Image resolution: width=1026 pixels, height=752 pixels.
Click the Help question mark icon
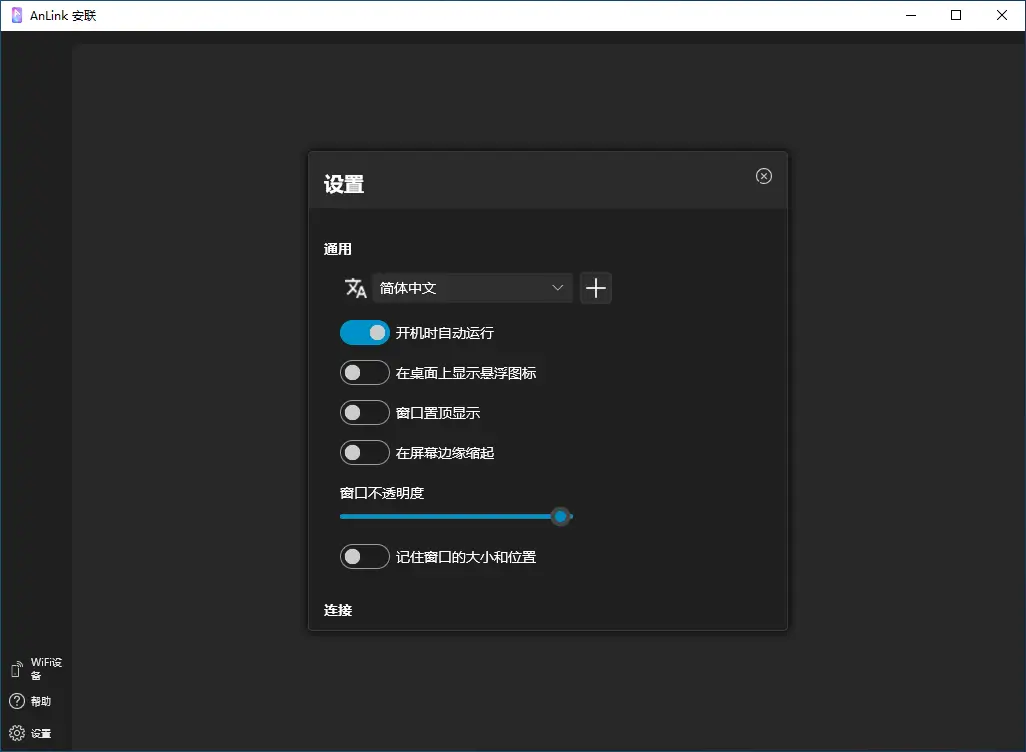click(17, 701)
